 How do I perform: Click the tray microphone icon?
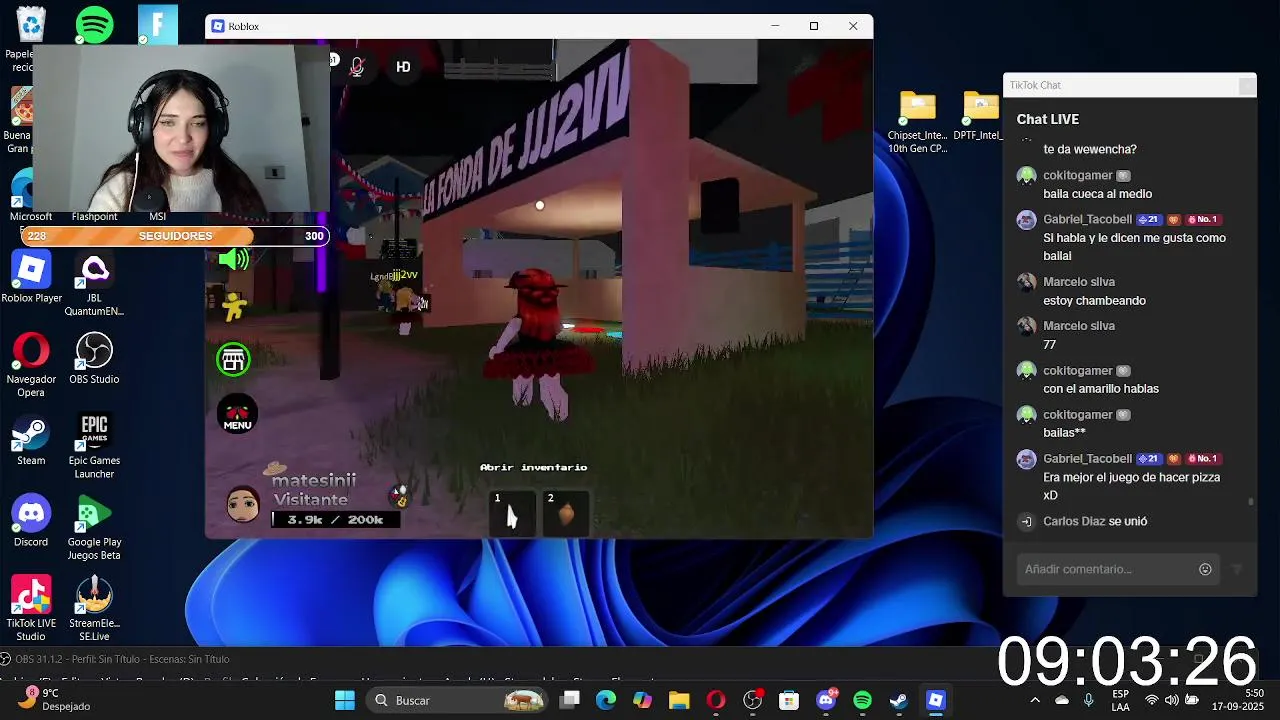click(x=1089, y=700)
